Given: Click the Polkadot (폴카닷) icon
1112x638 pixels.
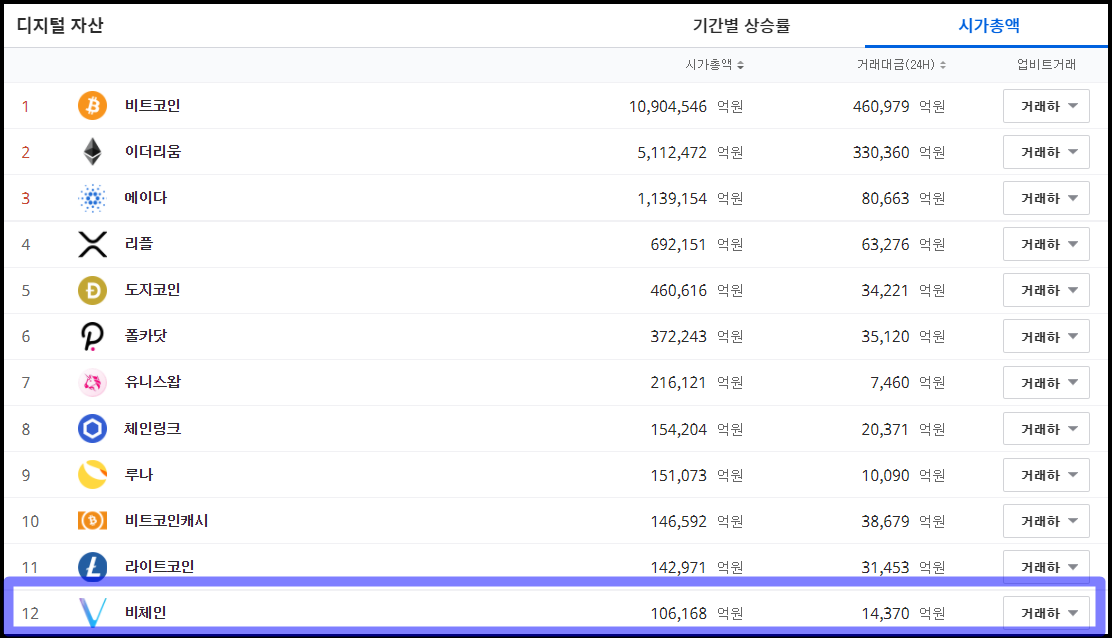Looking at the screenshot, I should coord(92,336).
